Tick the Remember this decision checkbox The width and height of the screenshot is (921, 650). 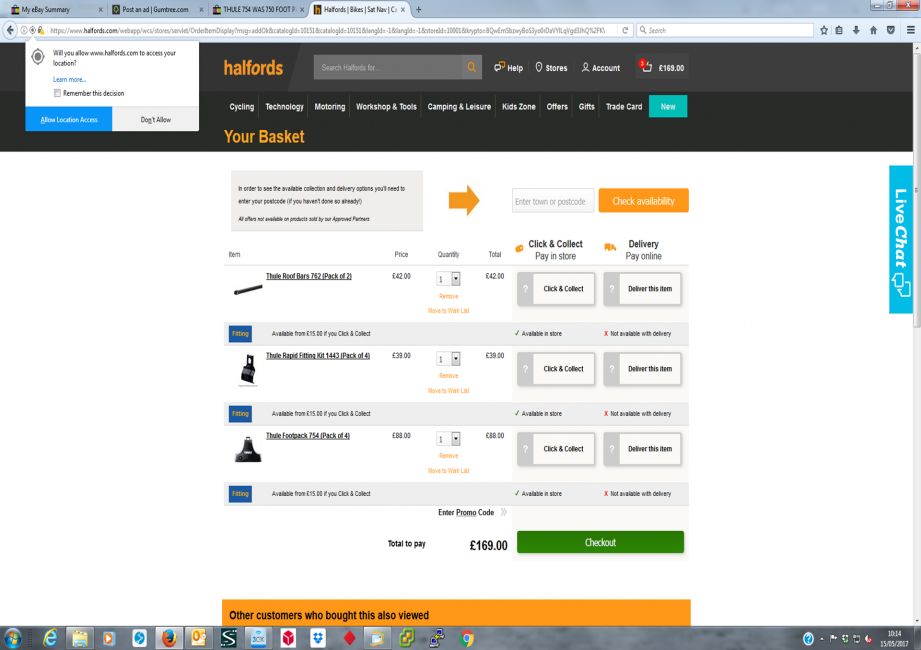57,93
